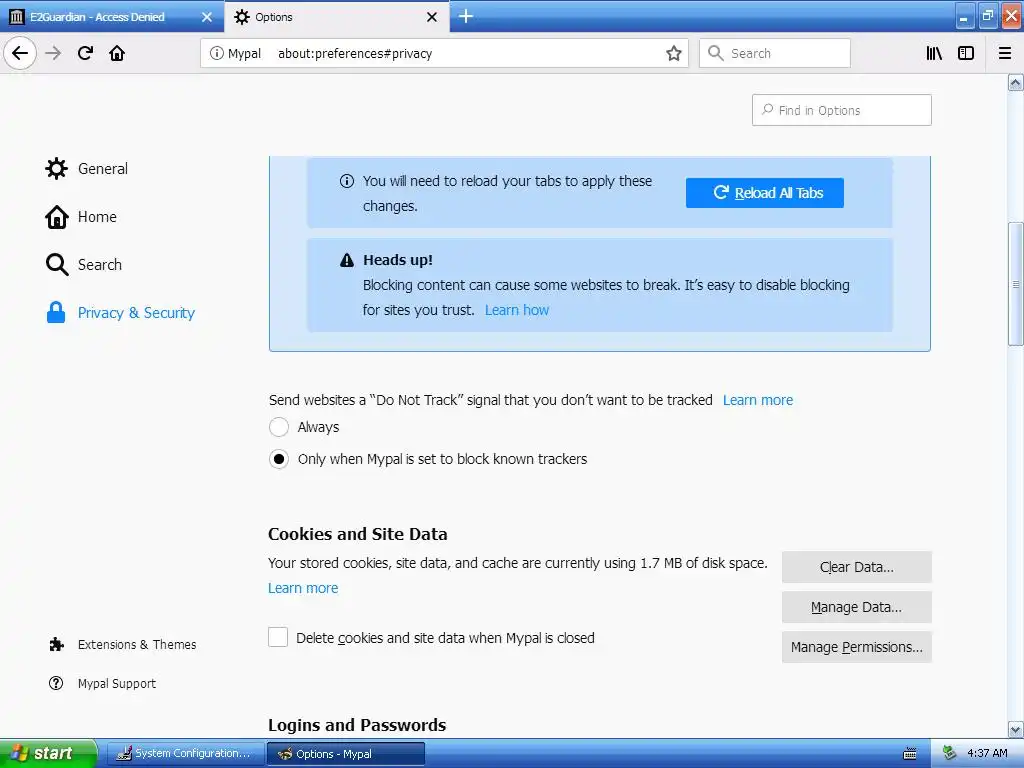Click the site info icon next to Mypal

[216, 53]
